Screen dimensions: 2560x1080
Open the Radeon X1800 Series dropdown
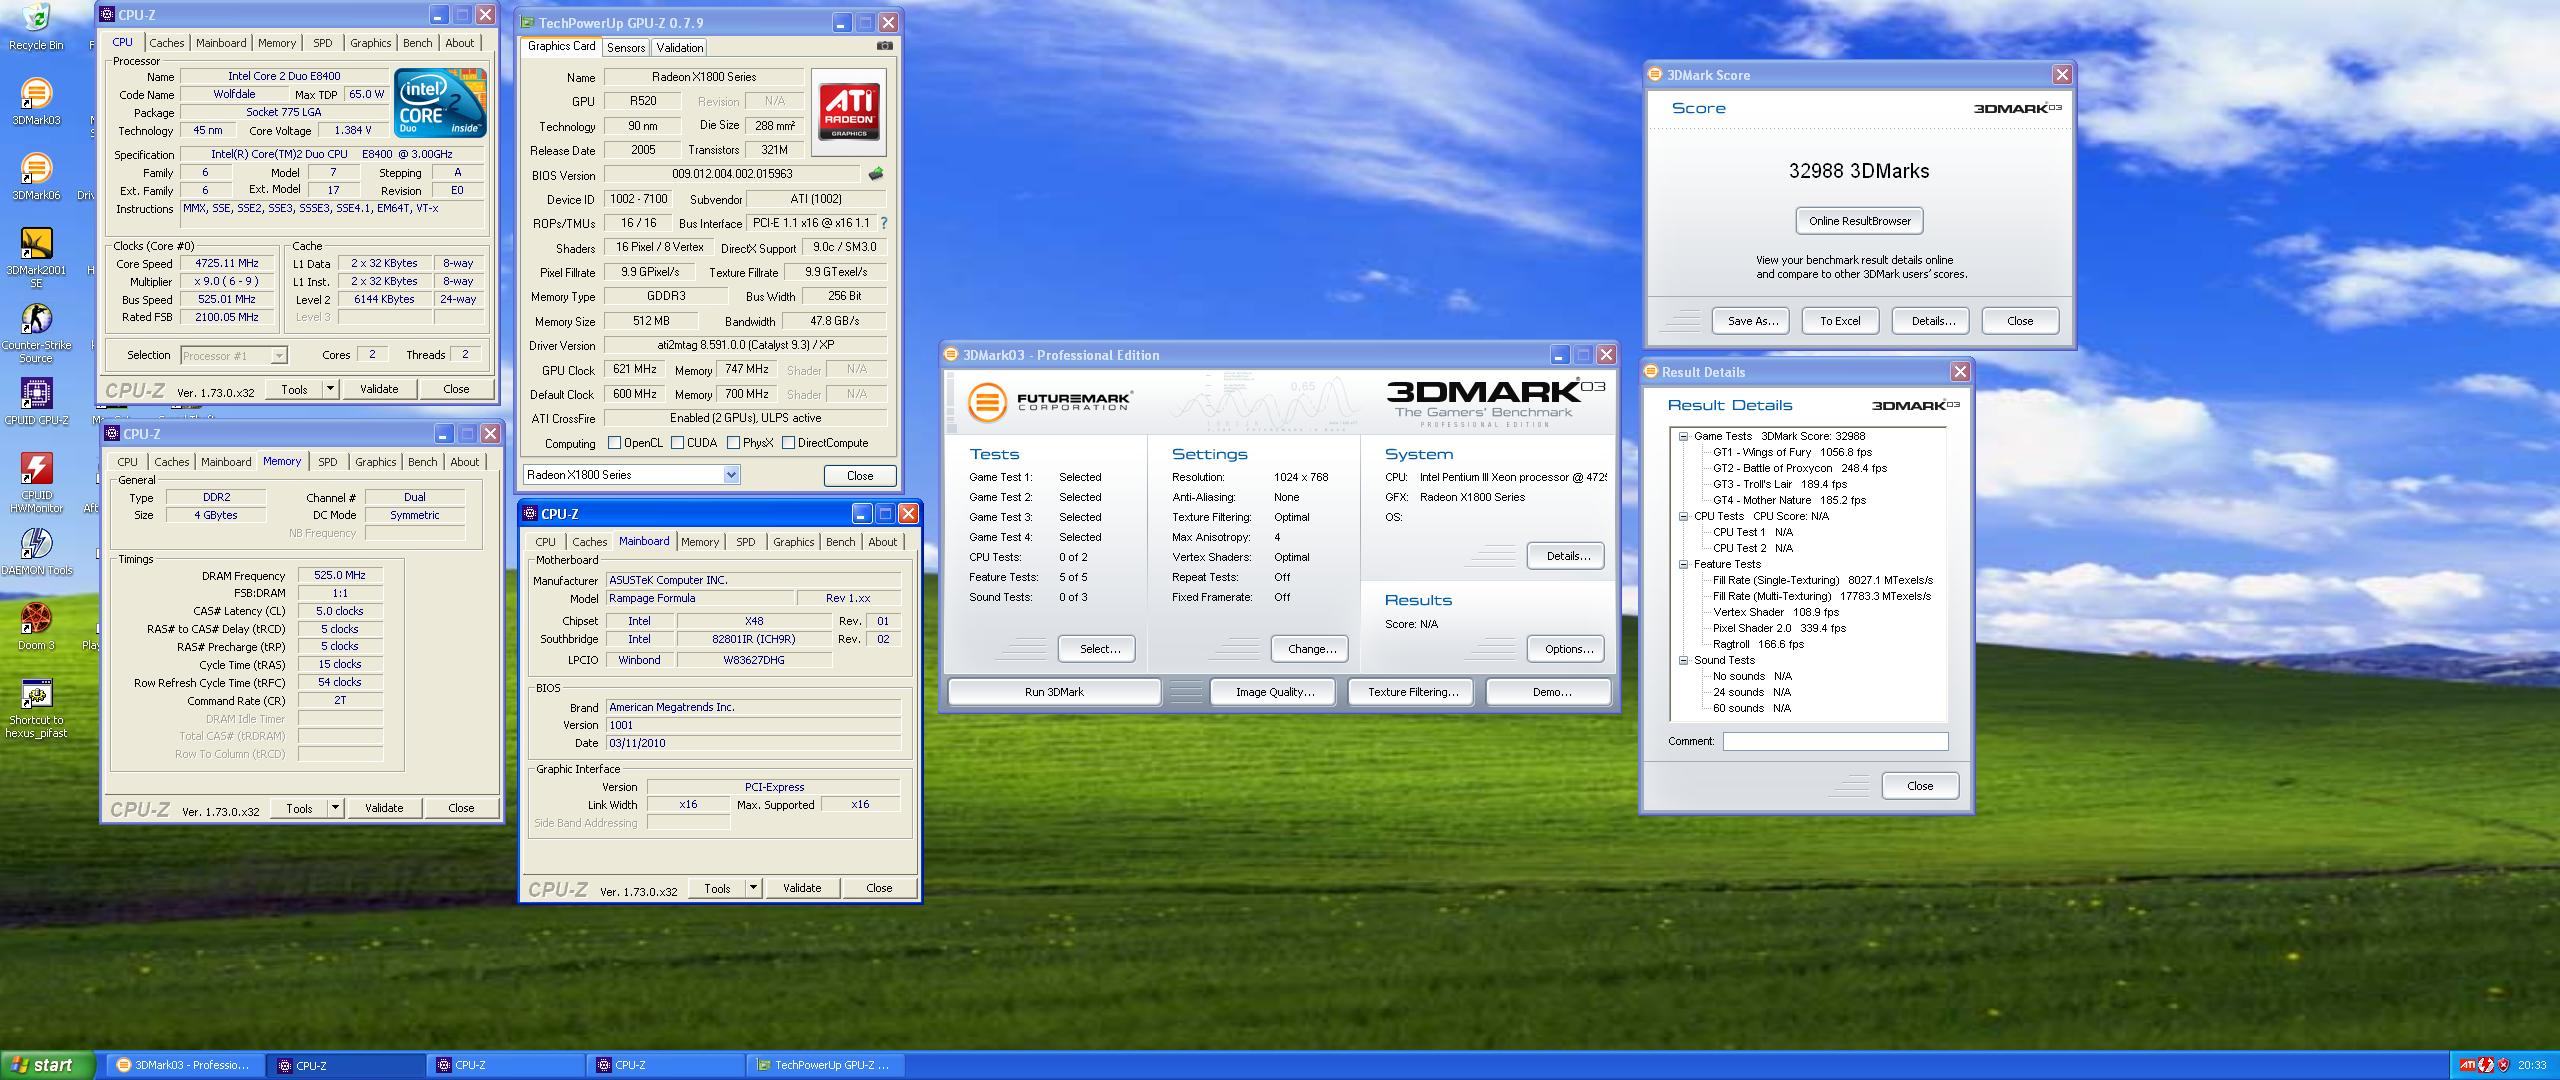tap(731, 475)
